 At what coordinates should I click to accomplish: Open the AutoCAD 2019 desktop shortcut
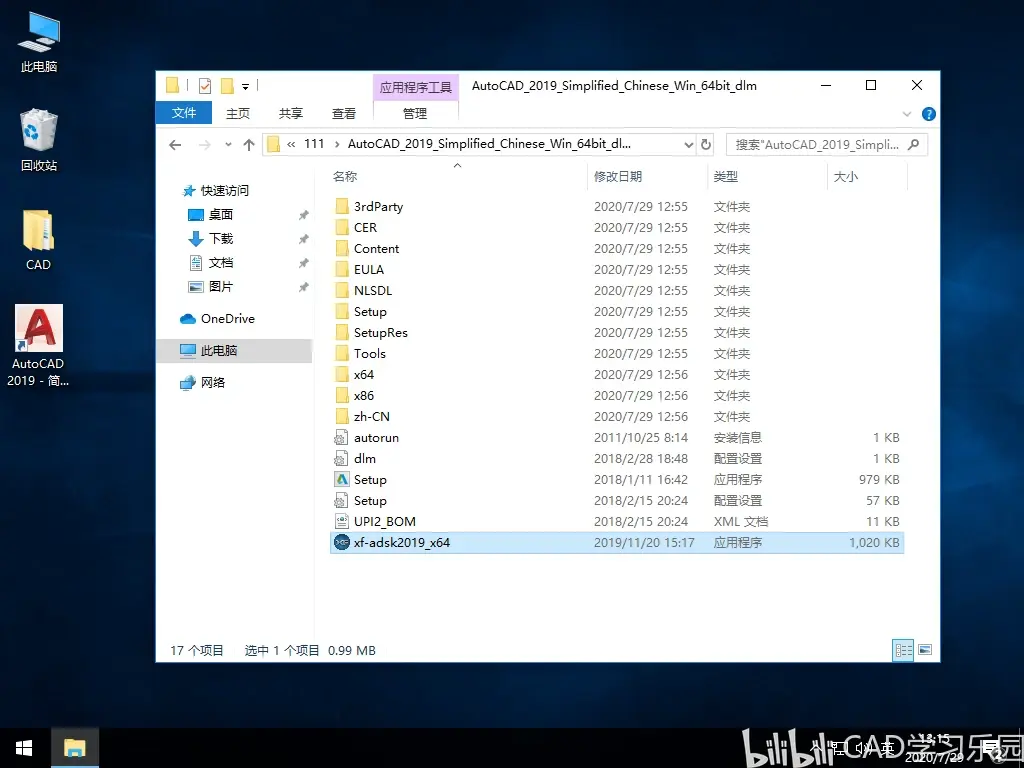pyautogui.click(x=39, y=346)
